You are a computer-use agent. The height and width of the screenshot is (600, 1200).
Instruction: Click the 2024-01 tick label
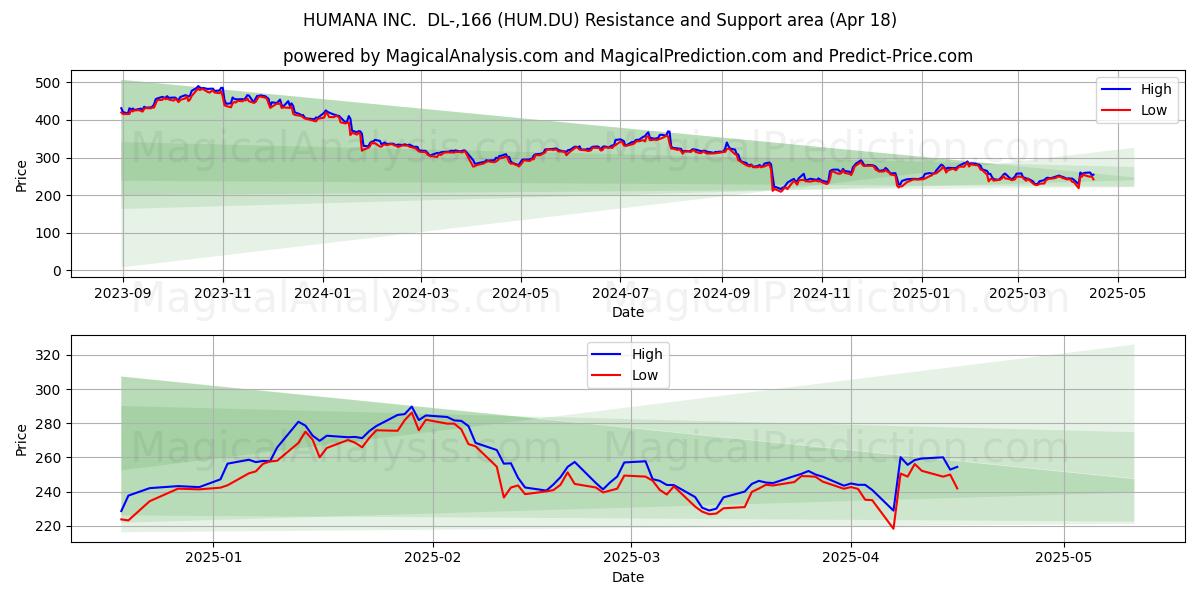click(x=322, y=294)
